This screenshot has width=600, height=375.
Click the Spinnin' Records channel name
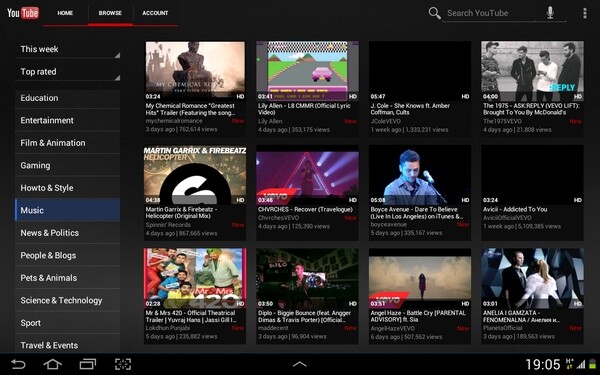[168, 225]
